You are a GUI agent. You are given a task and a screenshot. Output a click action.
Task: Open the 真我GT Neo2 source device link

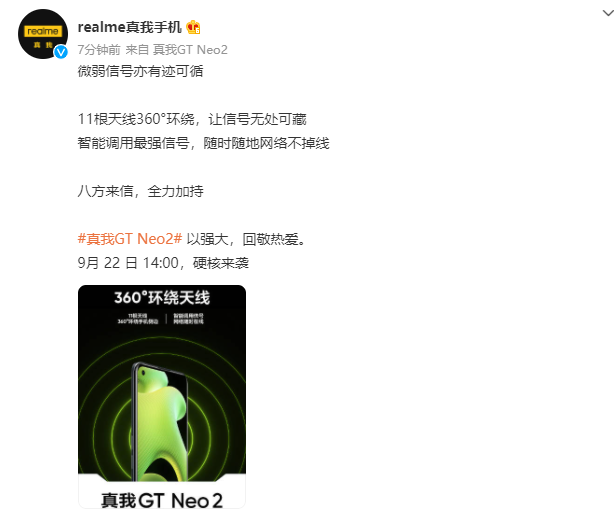pyautogui.click(x=190, y=50)
